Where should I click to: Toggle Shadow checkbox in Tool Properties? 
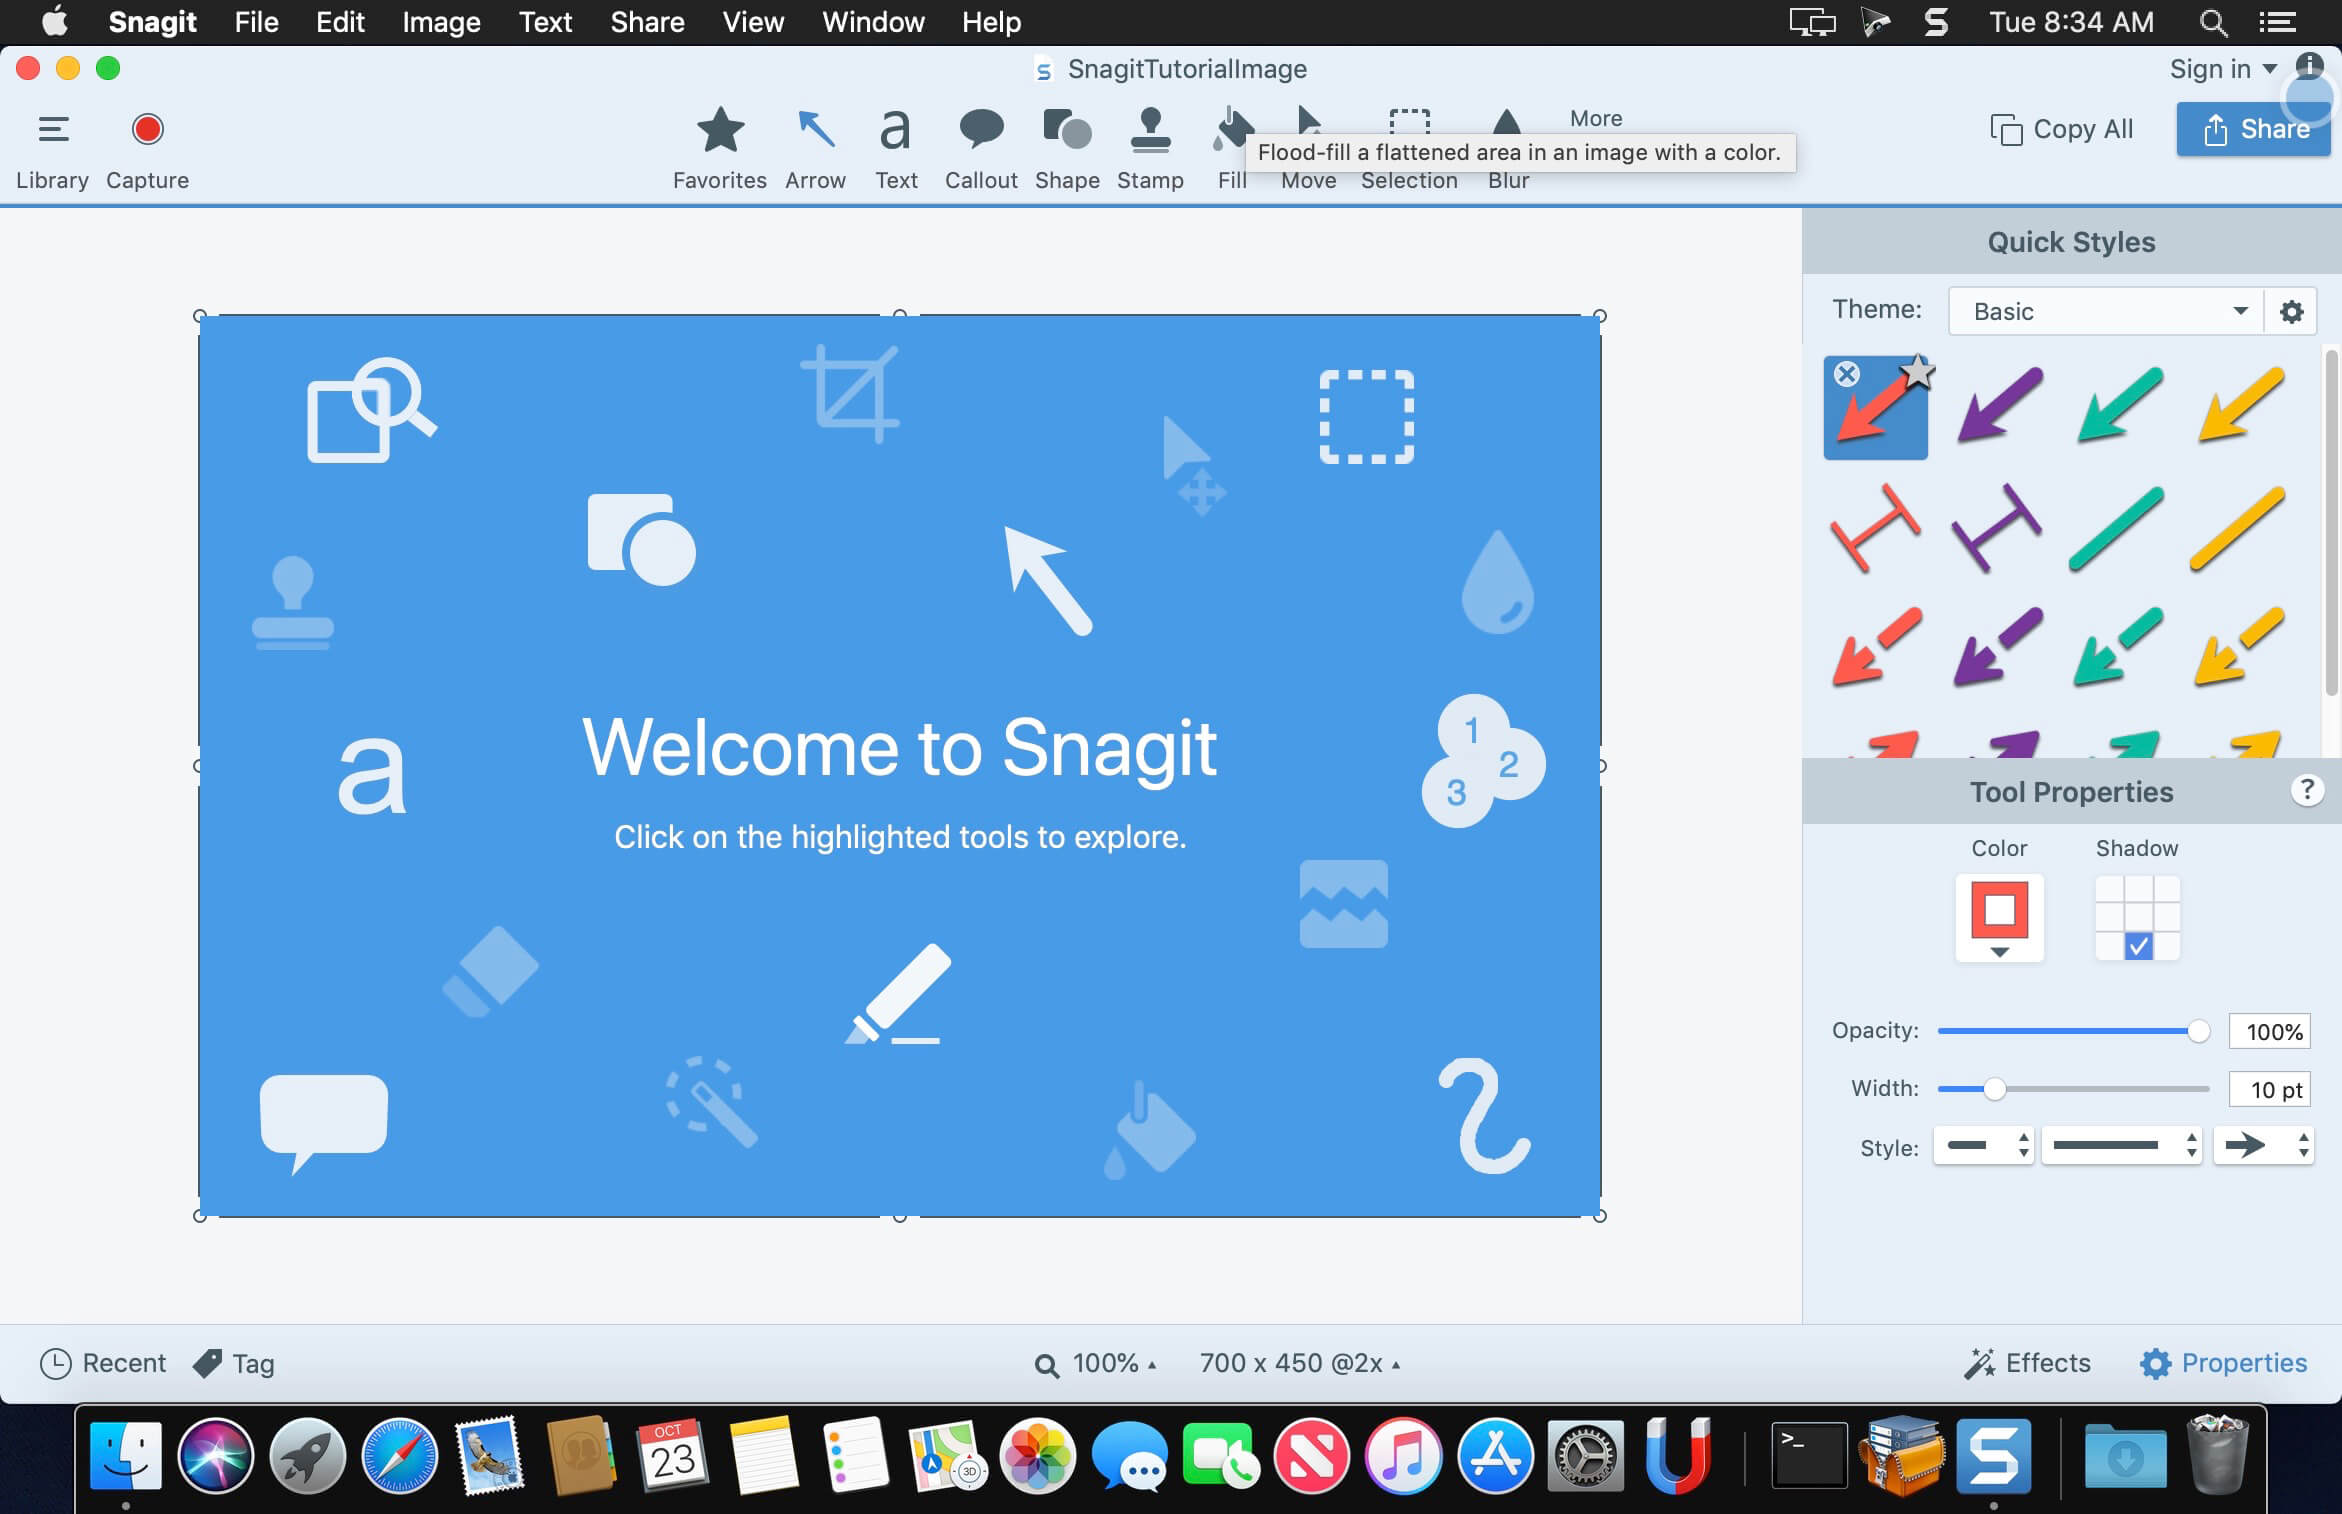[2137, 946]
